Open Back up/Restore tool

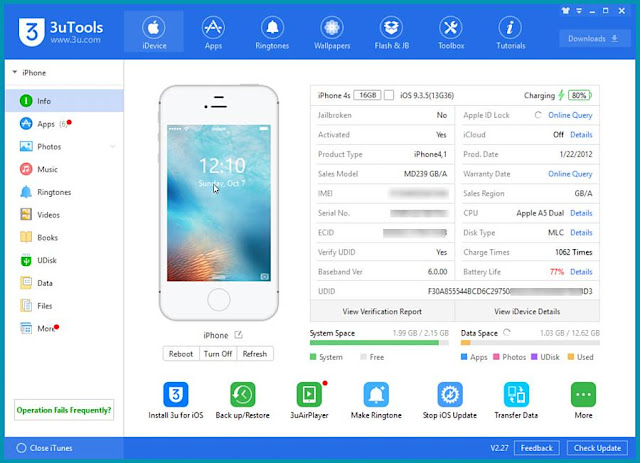242,401
